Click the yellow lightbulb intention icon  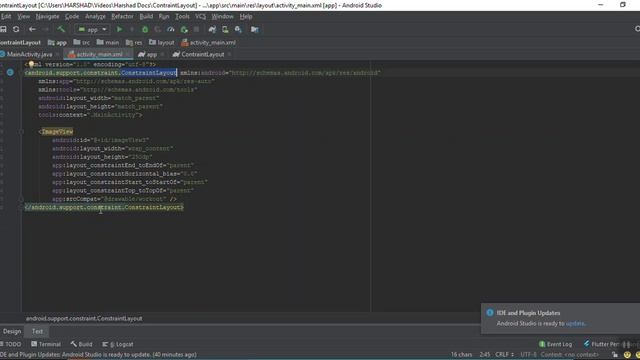31,64
